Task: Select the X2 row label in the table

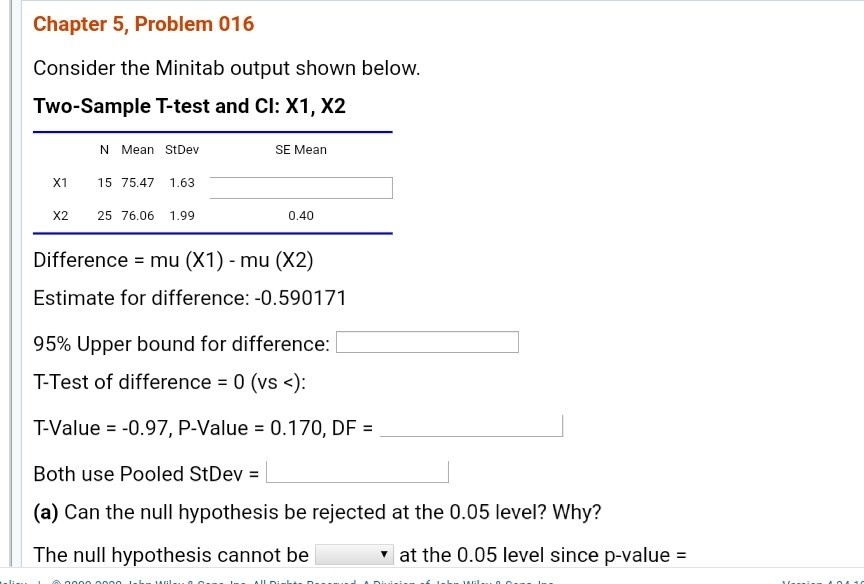Action: pos(60,215)
